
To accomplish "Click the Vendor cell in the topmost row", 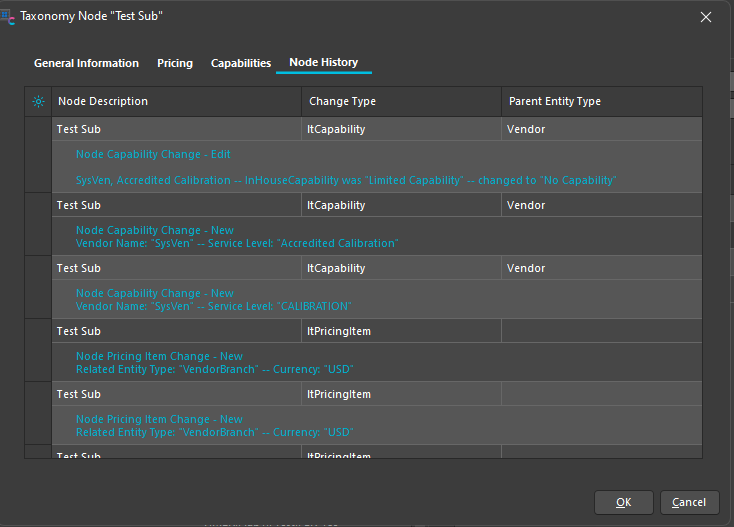I will [526, 129].
